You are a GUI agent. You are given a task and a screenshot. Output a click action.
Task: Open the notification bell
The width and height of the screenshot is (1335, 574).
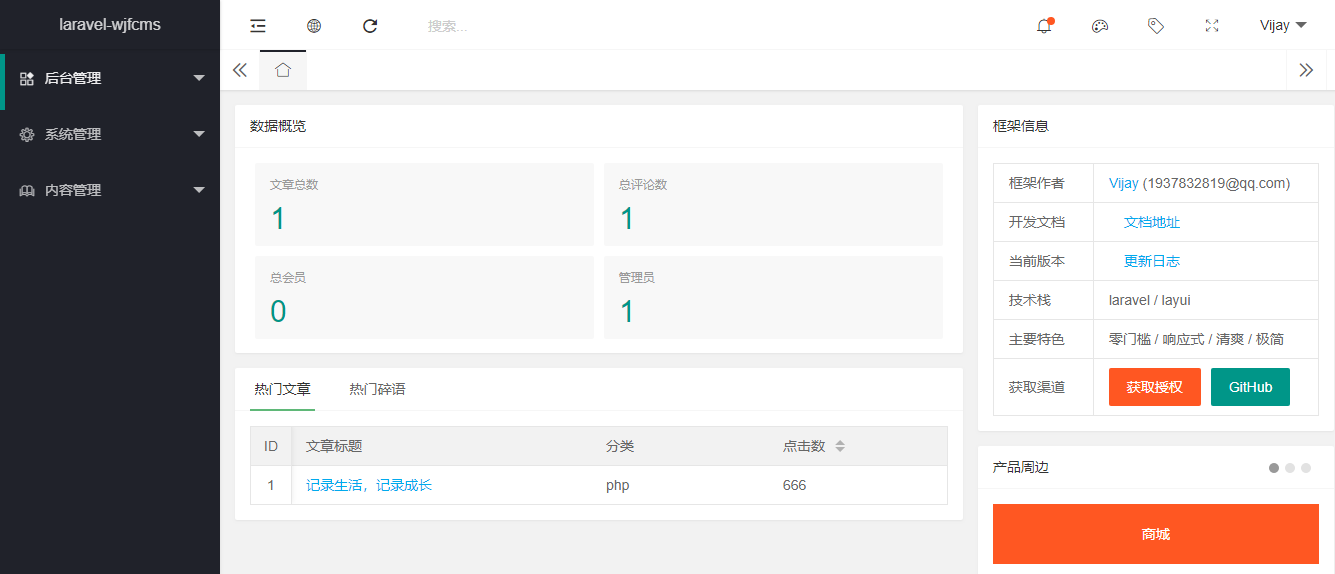(x=1044, y=26)
